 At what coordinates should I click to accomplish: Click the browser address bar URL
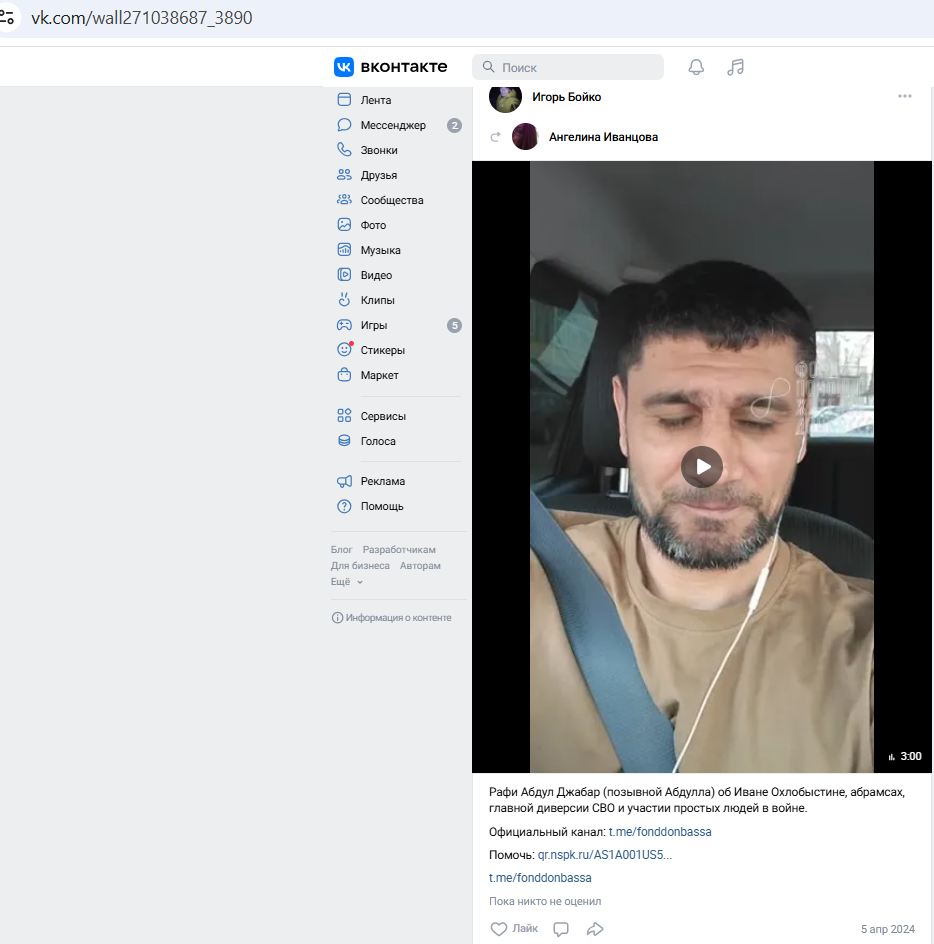point(142,17)
